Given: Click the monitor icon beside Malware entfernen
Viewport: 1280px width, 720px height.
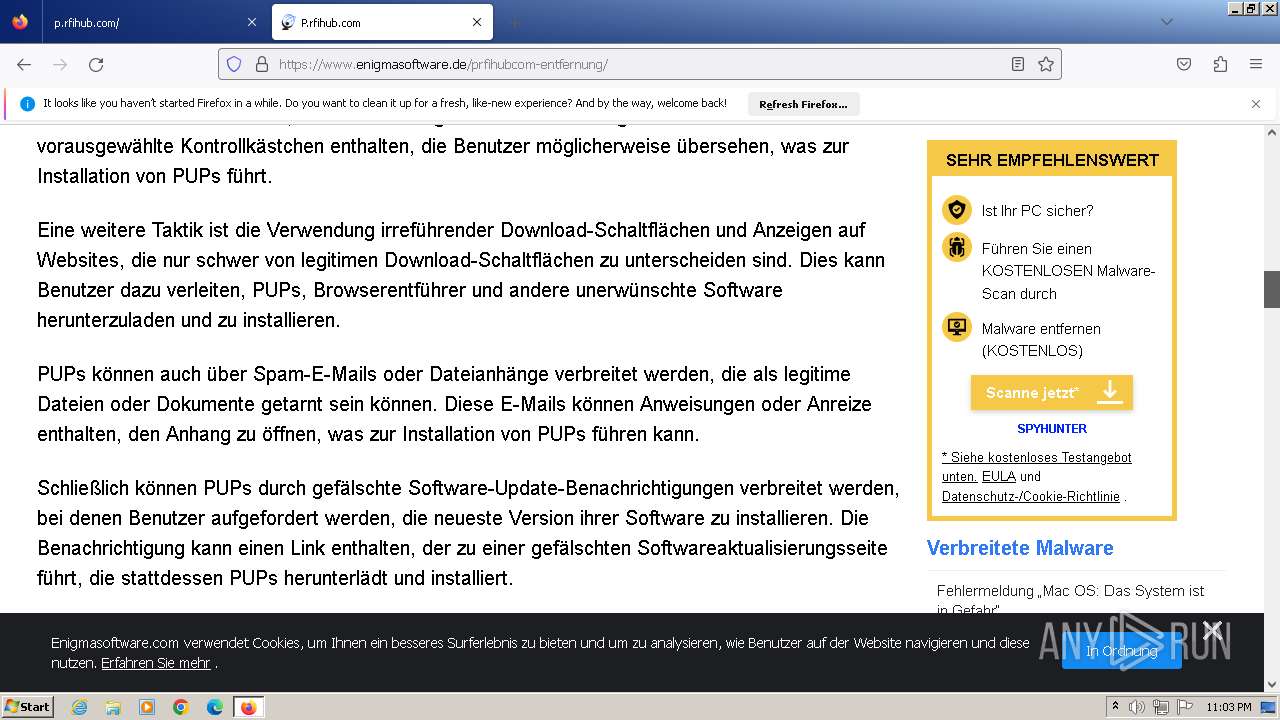Looking at the screenshot, I should click(957, 327).
